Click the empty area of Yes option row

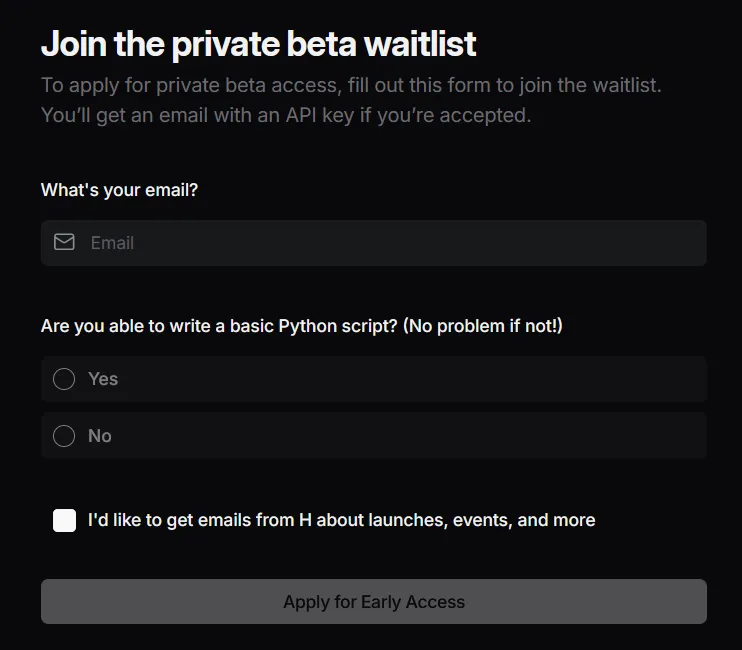click(412, 379)
